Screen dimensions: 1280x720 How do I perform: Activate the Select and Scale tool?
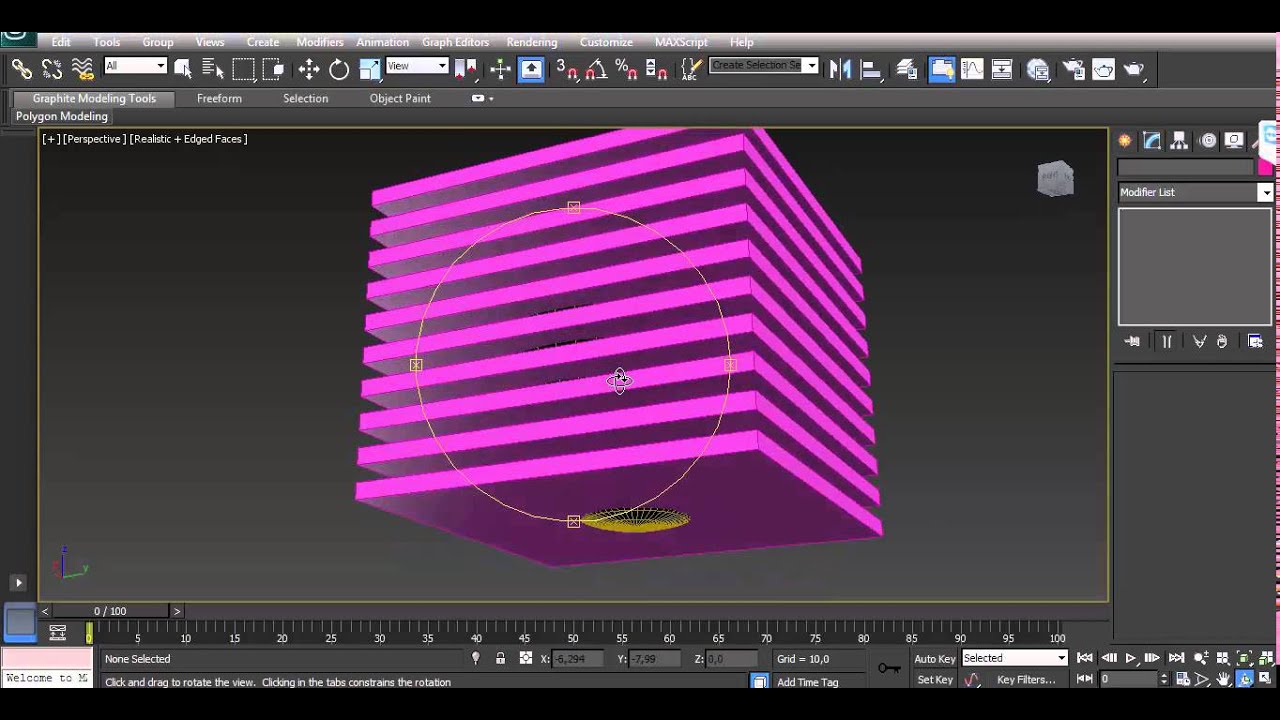370,69
